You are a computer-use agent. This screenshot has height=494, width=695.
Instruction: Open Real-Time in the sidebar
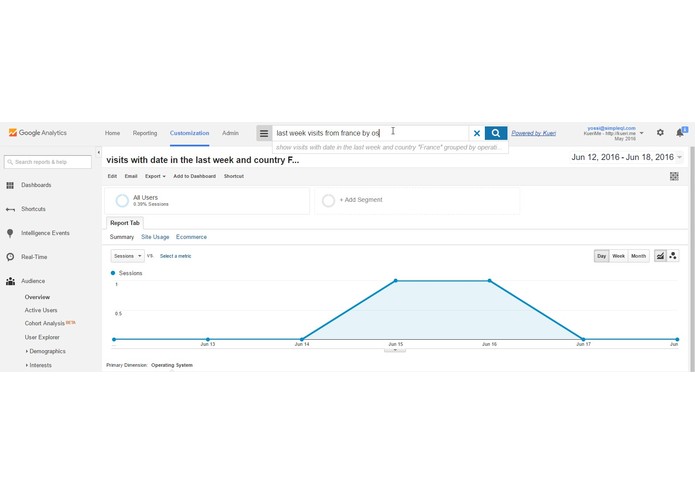[34, 257]
